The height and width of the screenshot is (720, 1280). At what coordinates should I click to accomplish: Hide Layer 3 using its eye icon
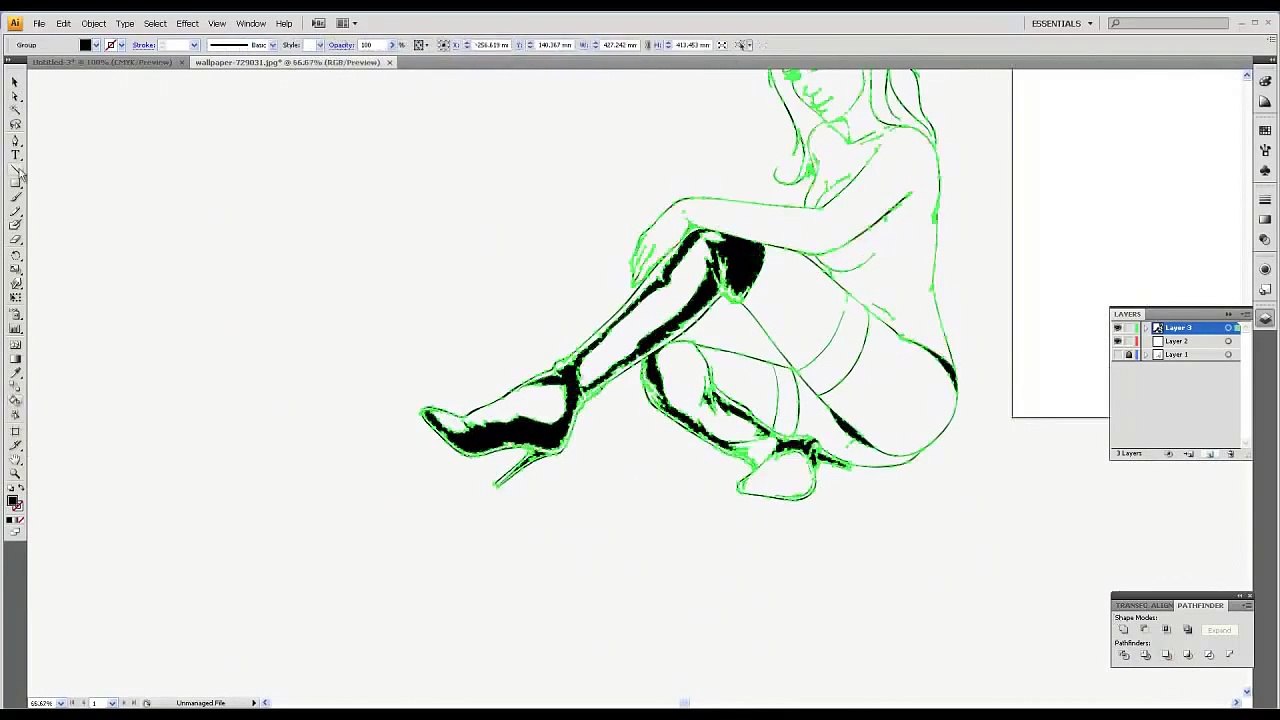click(1118, 328)
